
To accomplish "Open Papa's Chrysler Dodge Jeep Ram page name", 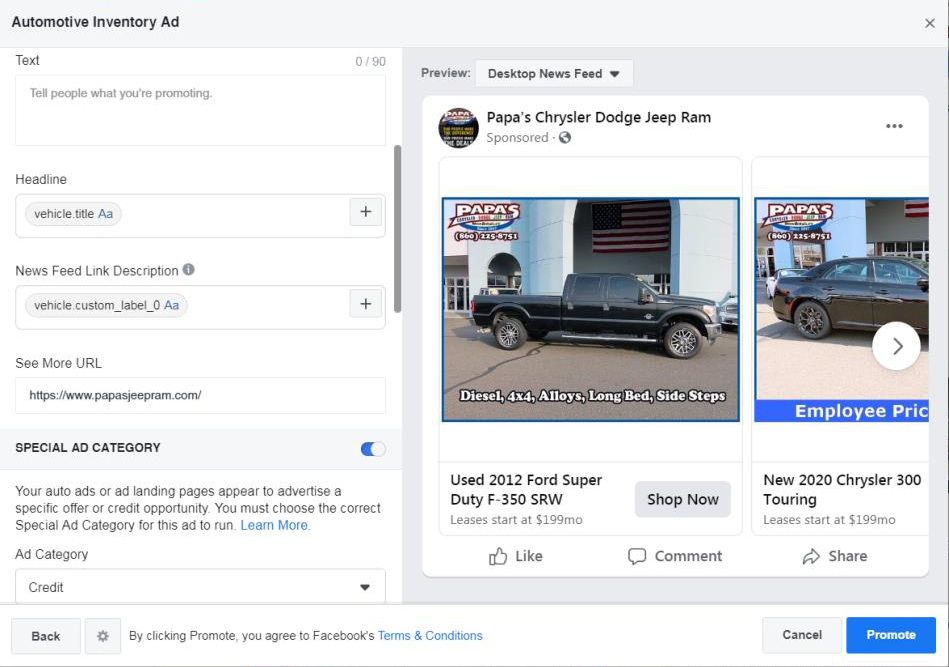I will tap(599, 117).
